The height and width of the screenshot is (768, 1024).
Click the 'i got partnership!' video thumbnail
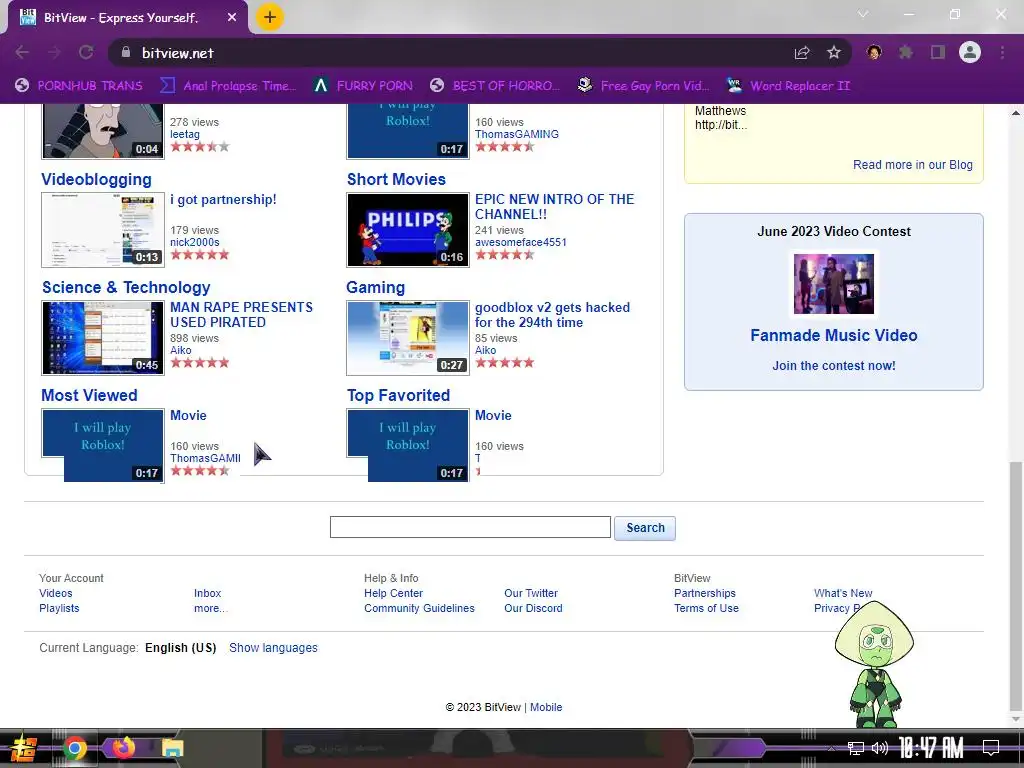coord(103,230)
